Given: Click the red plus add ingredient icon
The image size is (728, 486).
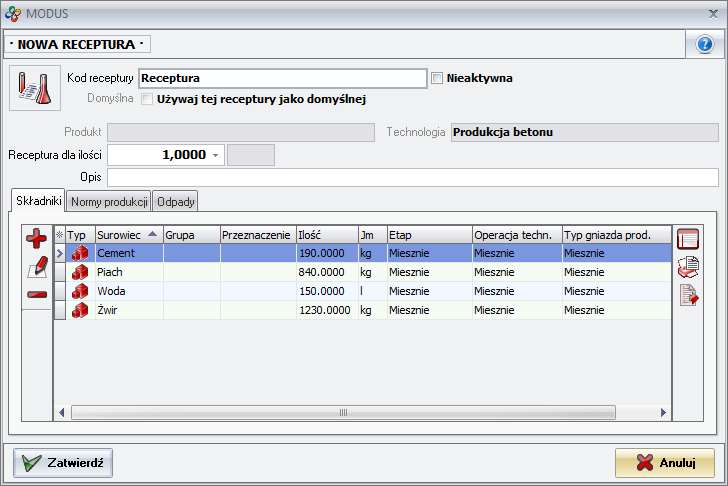Looking at the screenshot, I should [37, 238].
